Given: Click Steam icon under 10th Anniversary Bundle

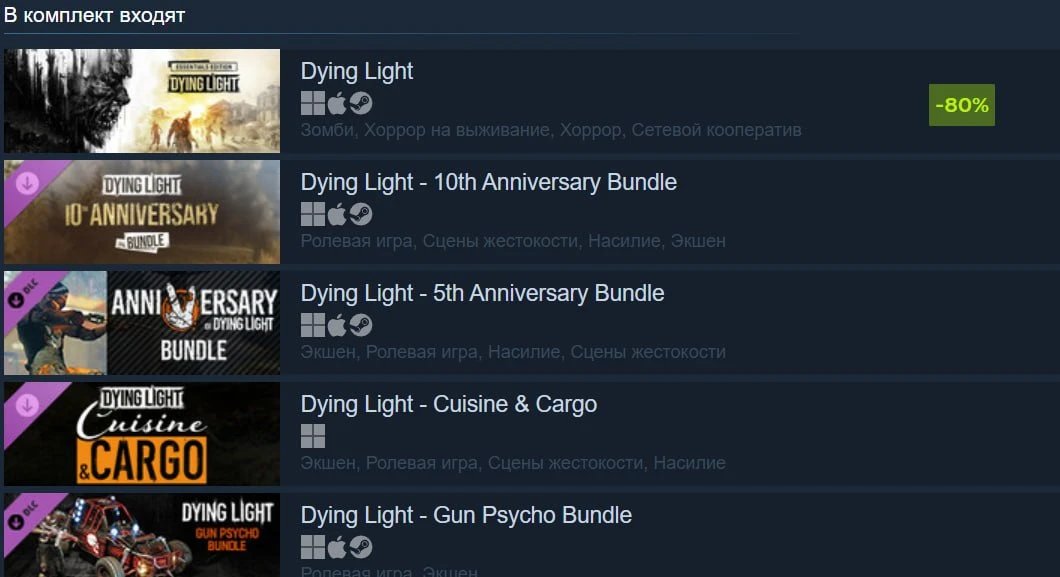Looking at the screenshot, I should pos(361,214).
